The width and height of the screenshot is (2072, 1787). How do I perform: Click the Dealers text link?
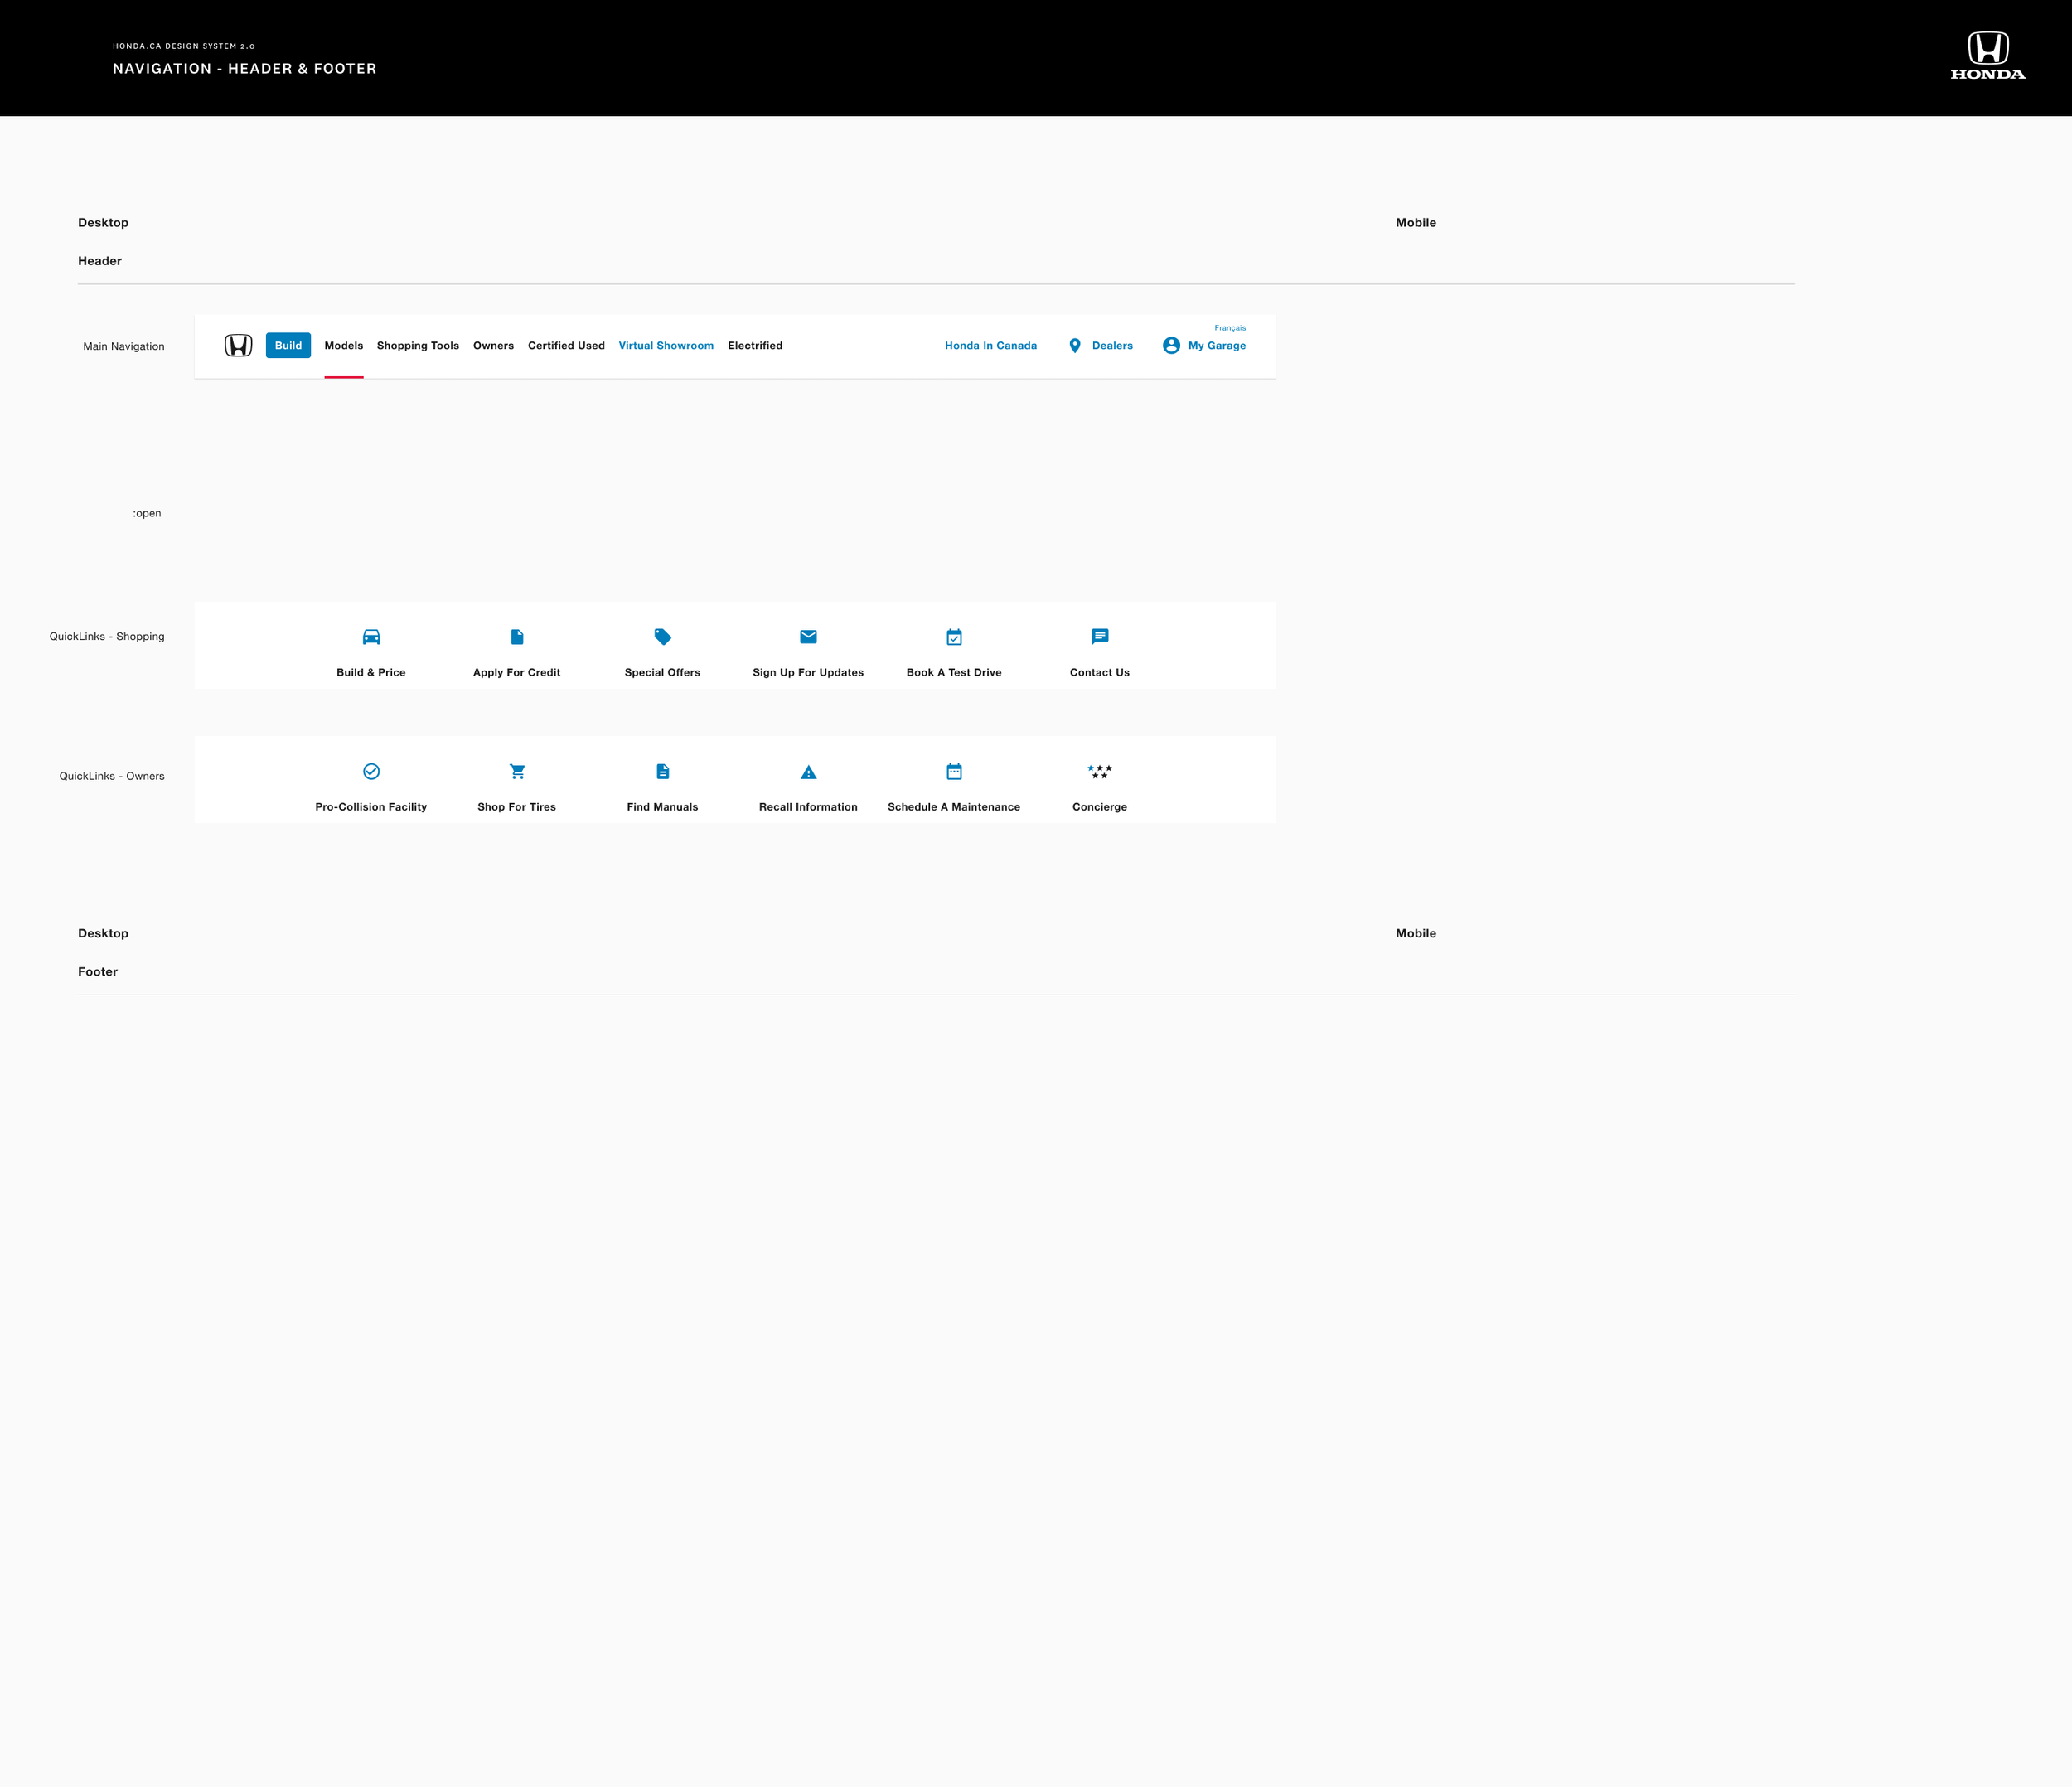click(1112, 346)
